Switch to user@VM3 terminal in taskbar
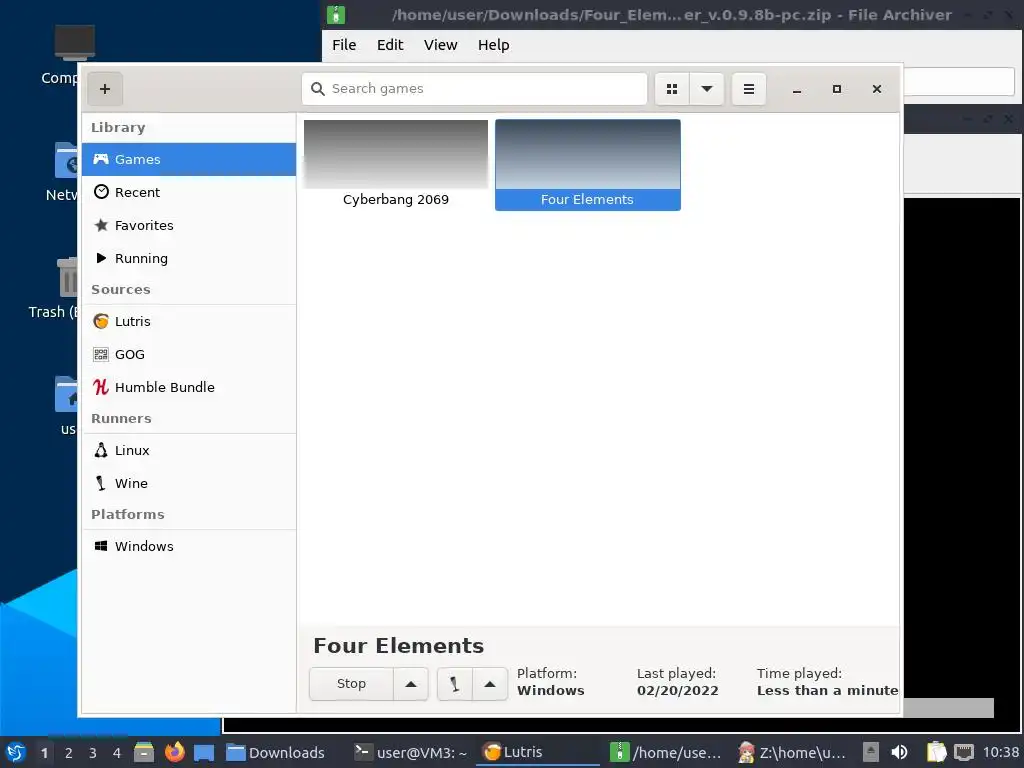This screenshot has width=1024, height=768. click(411, 753)
